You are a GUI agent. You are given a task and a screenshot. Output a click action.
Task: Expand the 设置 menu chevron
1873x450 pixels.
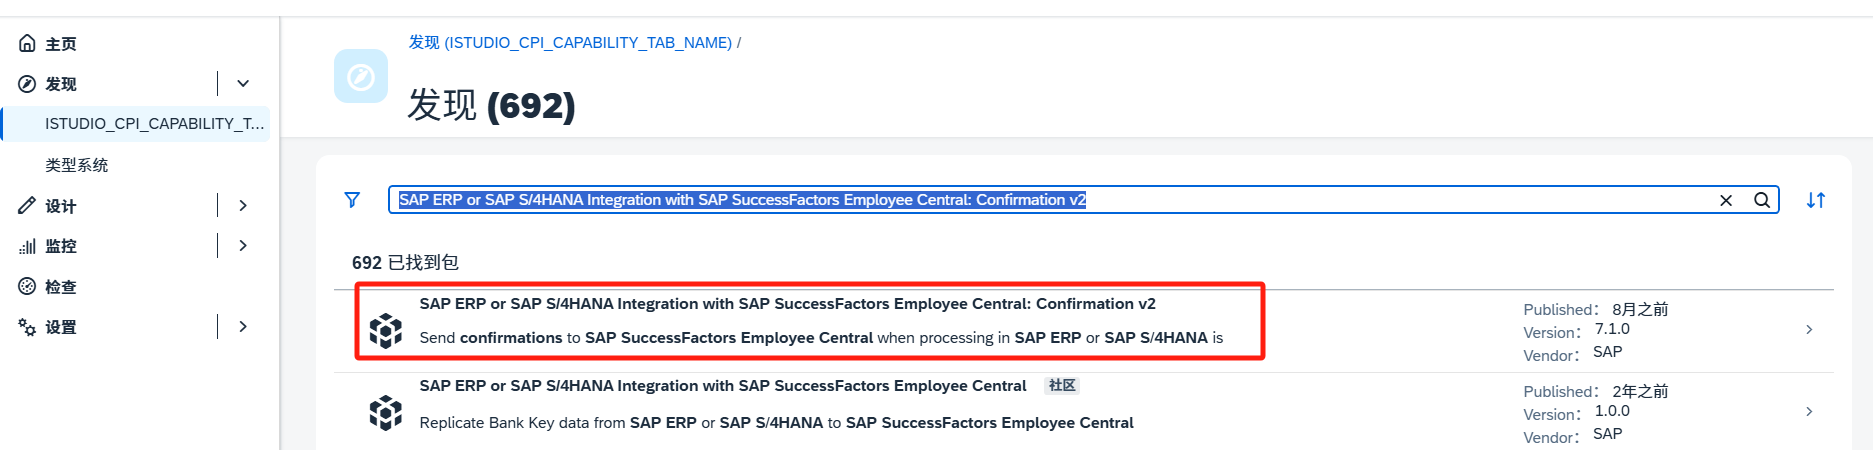(243, 326)
